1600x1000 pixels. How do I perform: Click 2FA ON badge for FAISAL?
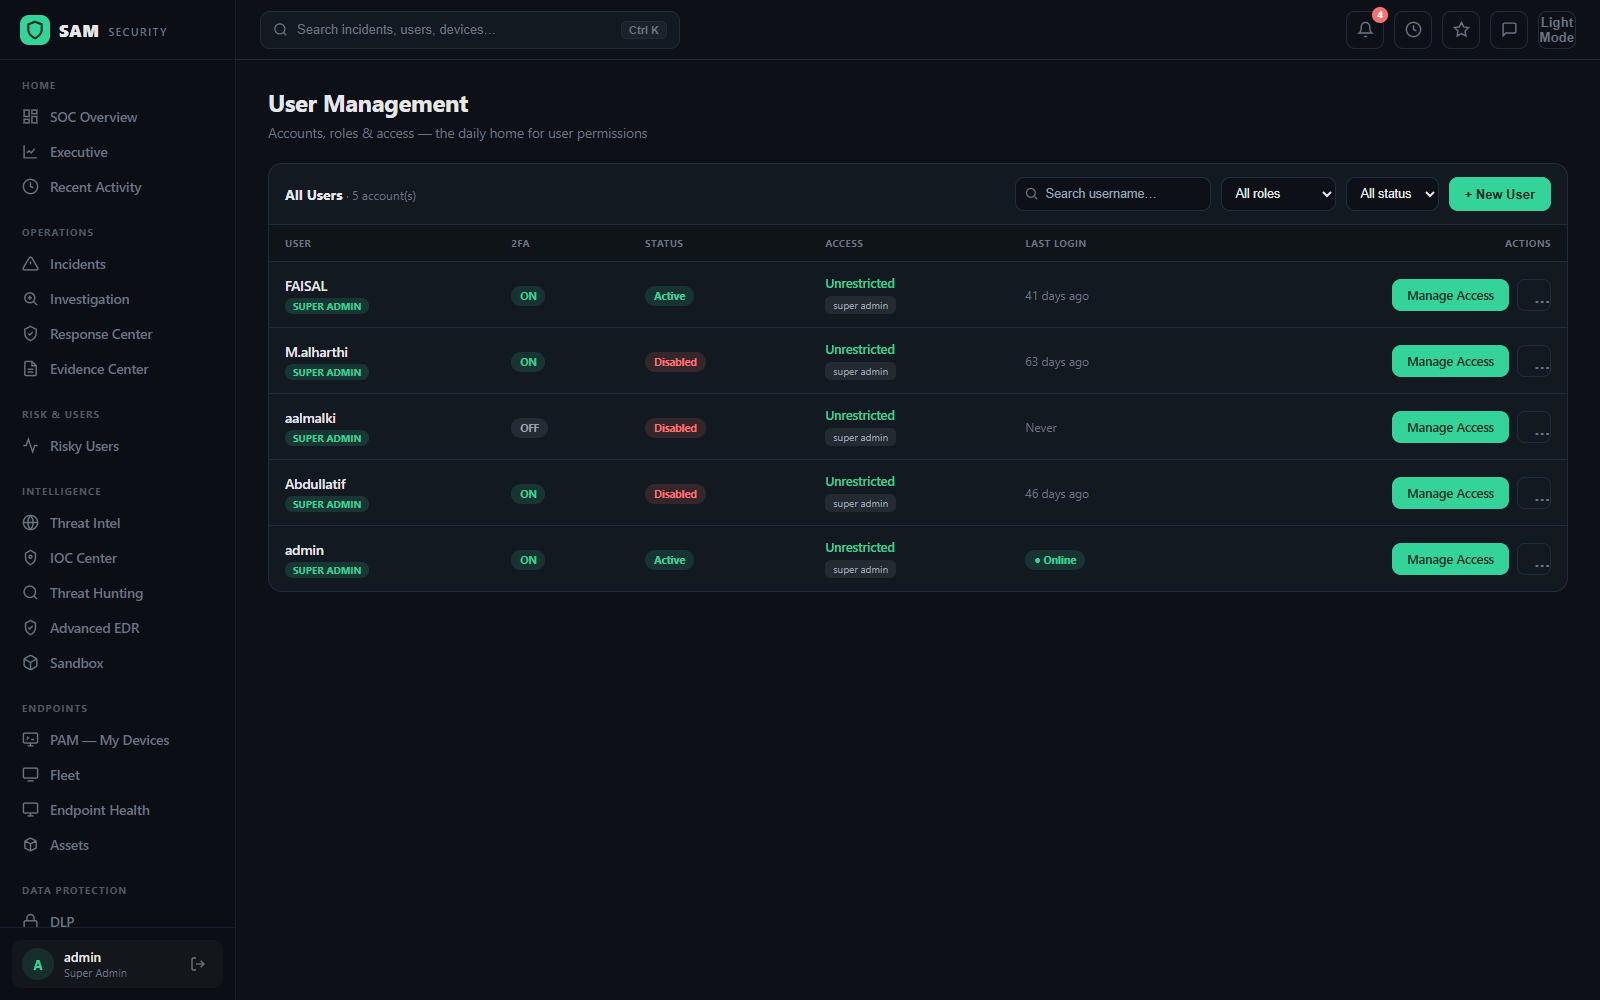point(528,296)
